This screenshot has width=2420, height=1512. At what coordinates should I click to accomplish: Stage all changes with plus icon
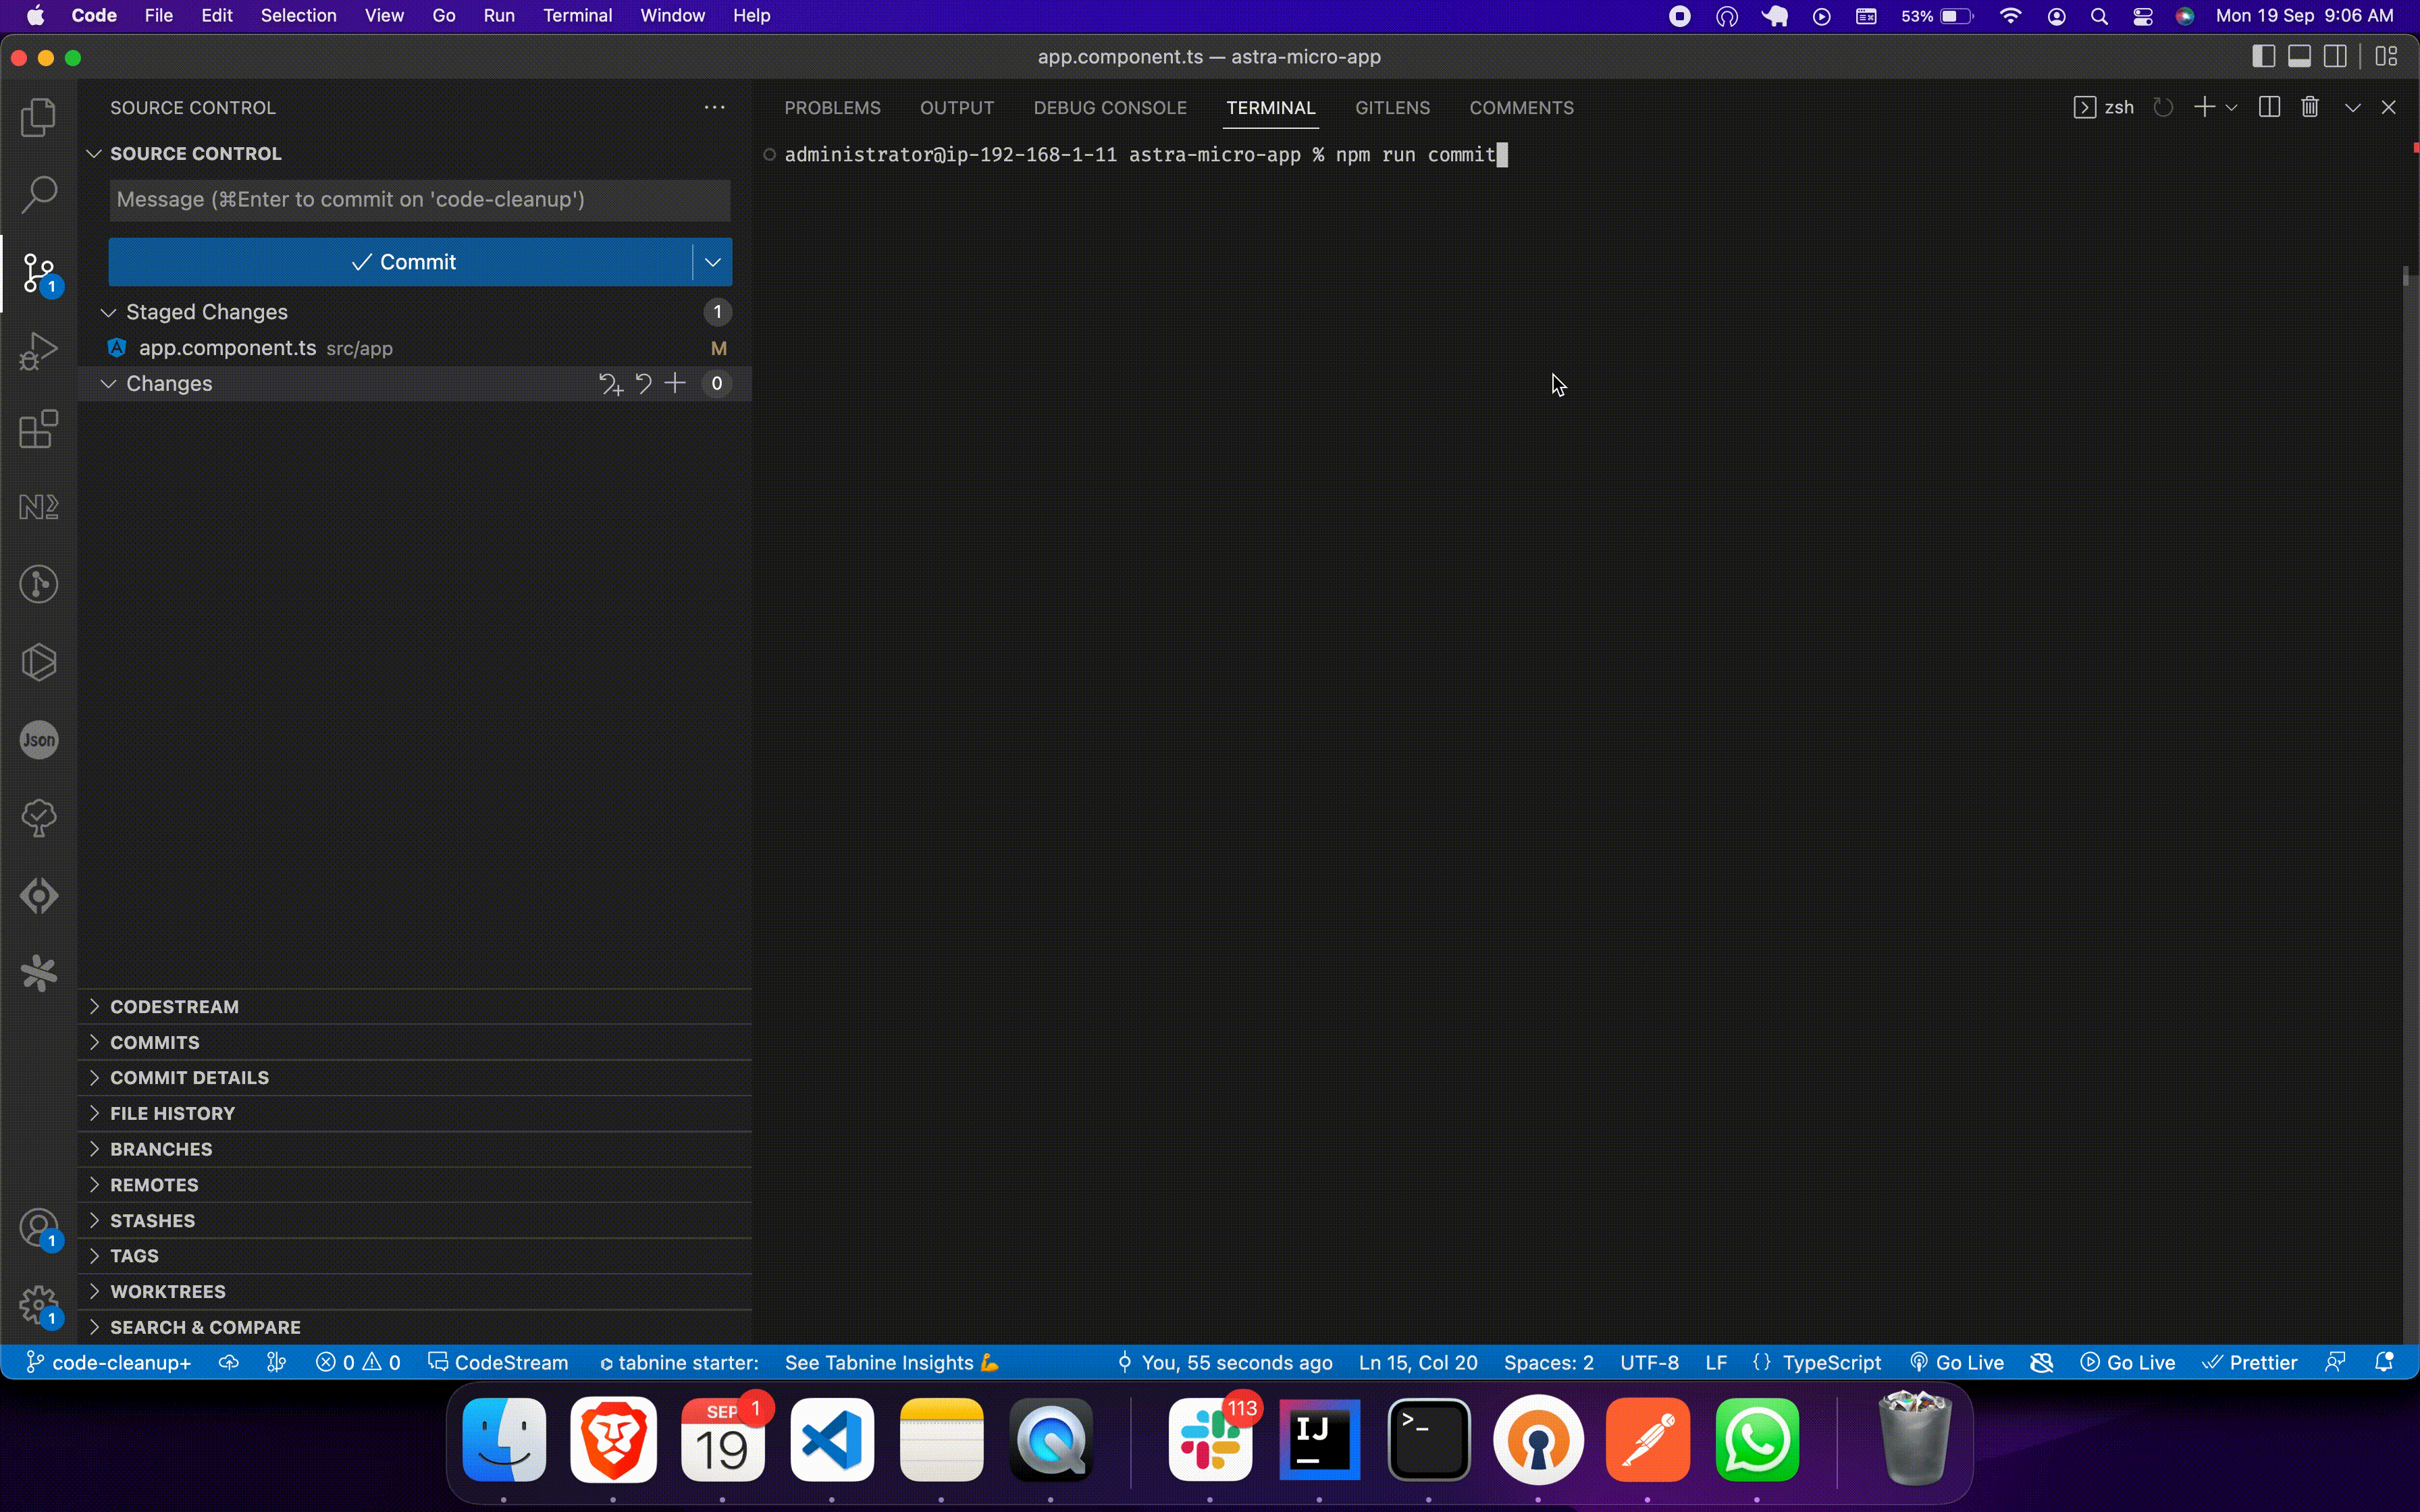click(x=676, y=383)
